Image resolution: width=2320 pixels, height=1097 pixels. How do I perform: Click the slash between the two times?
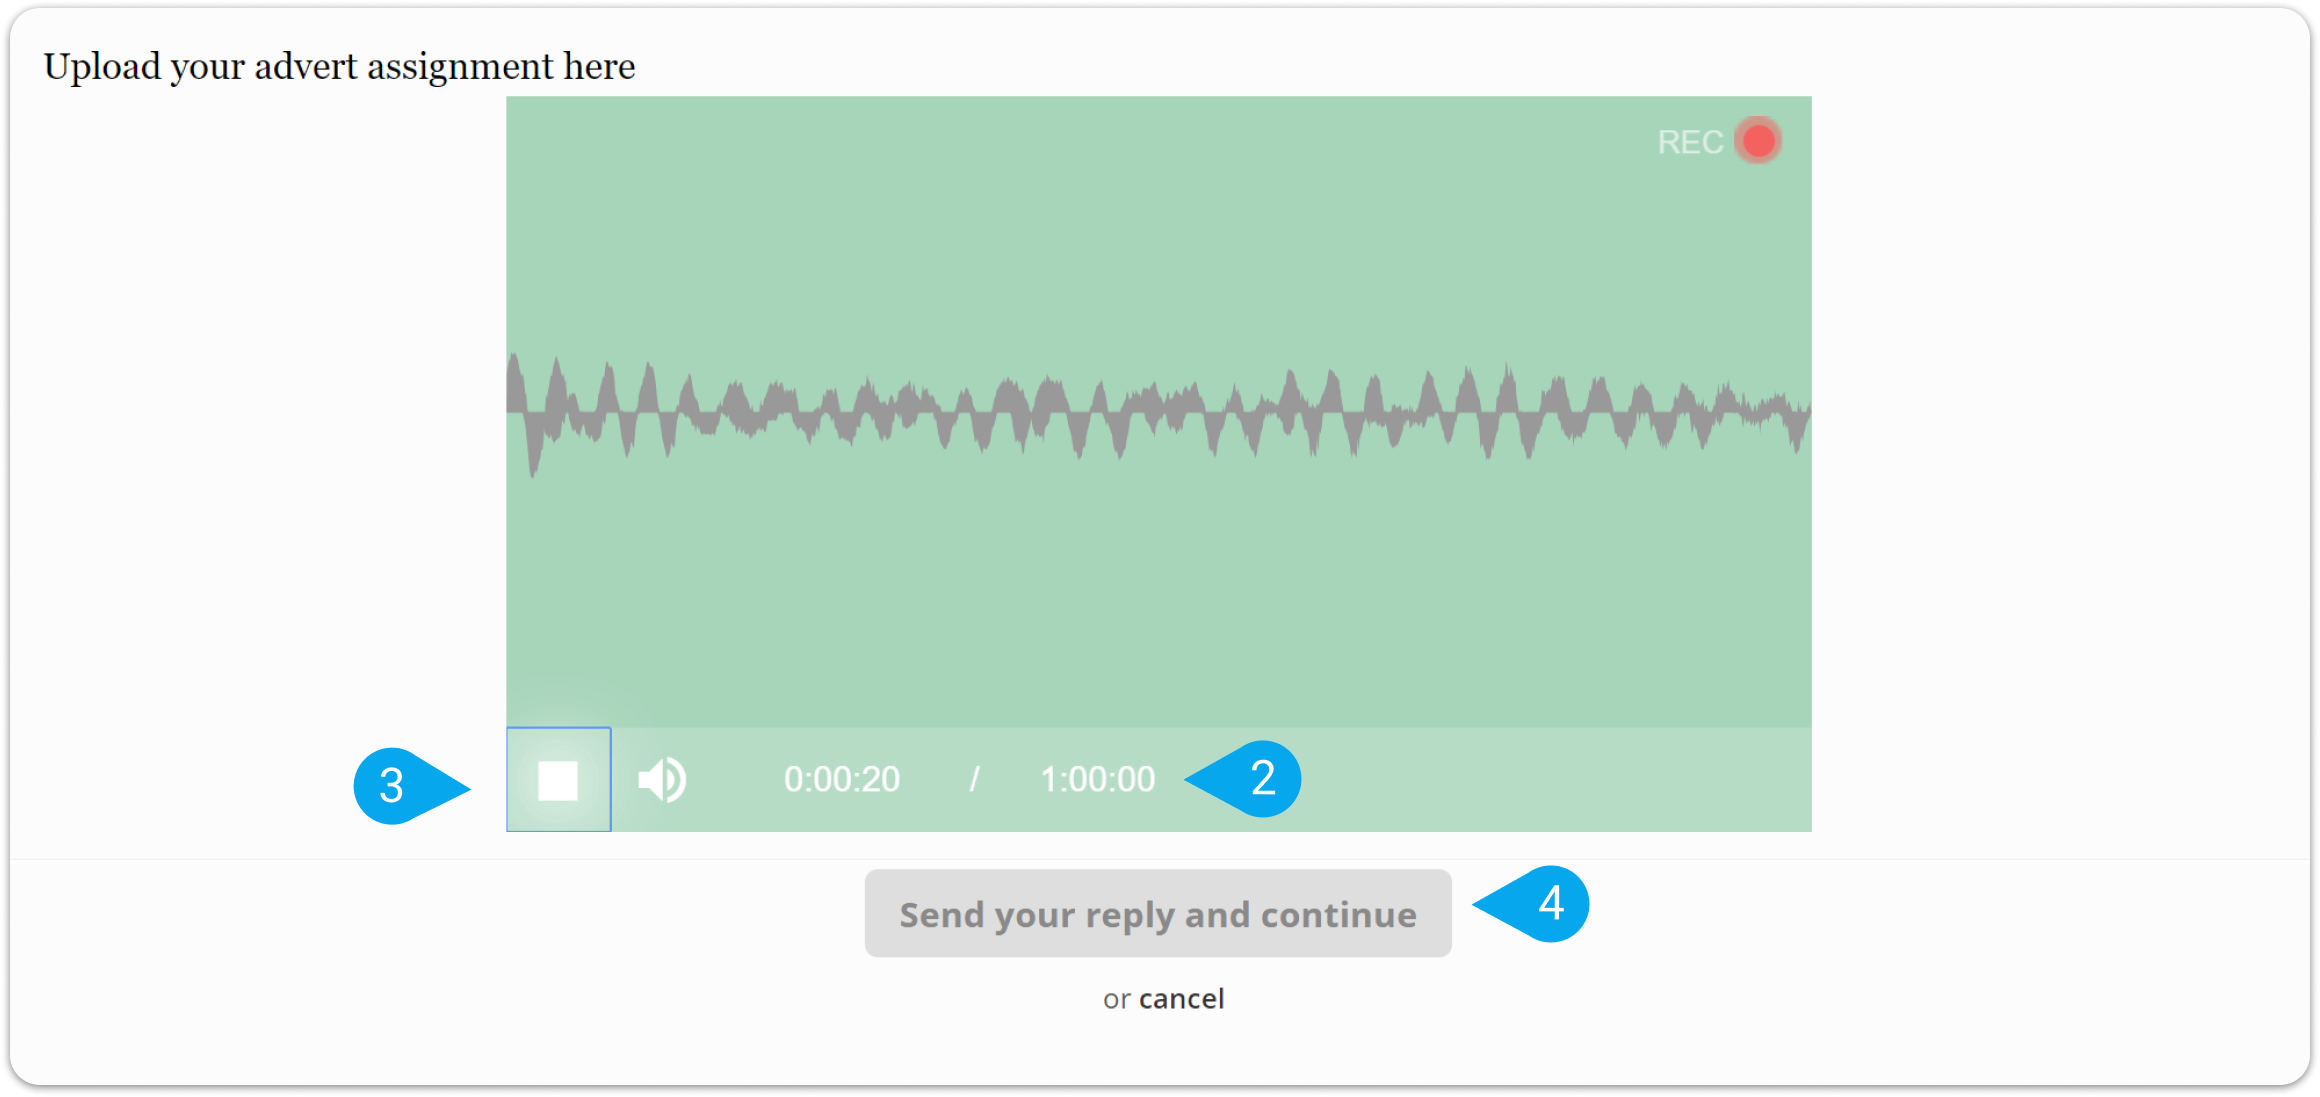(x=974, y=780)
